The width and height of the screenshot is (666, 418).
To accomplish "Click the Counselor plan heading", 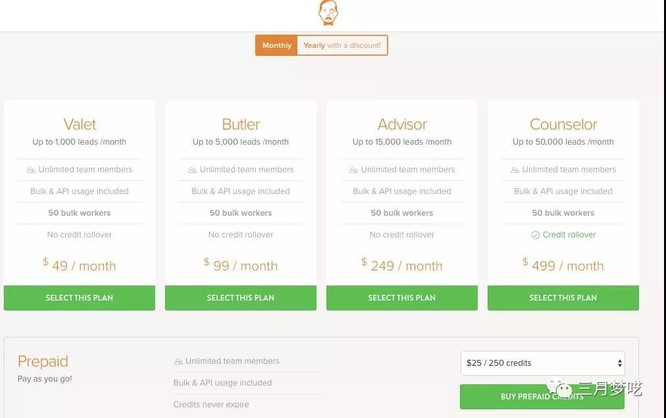I will pyautogui.click(x=563, y=125).
